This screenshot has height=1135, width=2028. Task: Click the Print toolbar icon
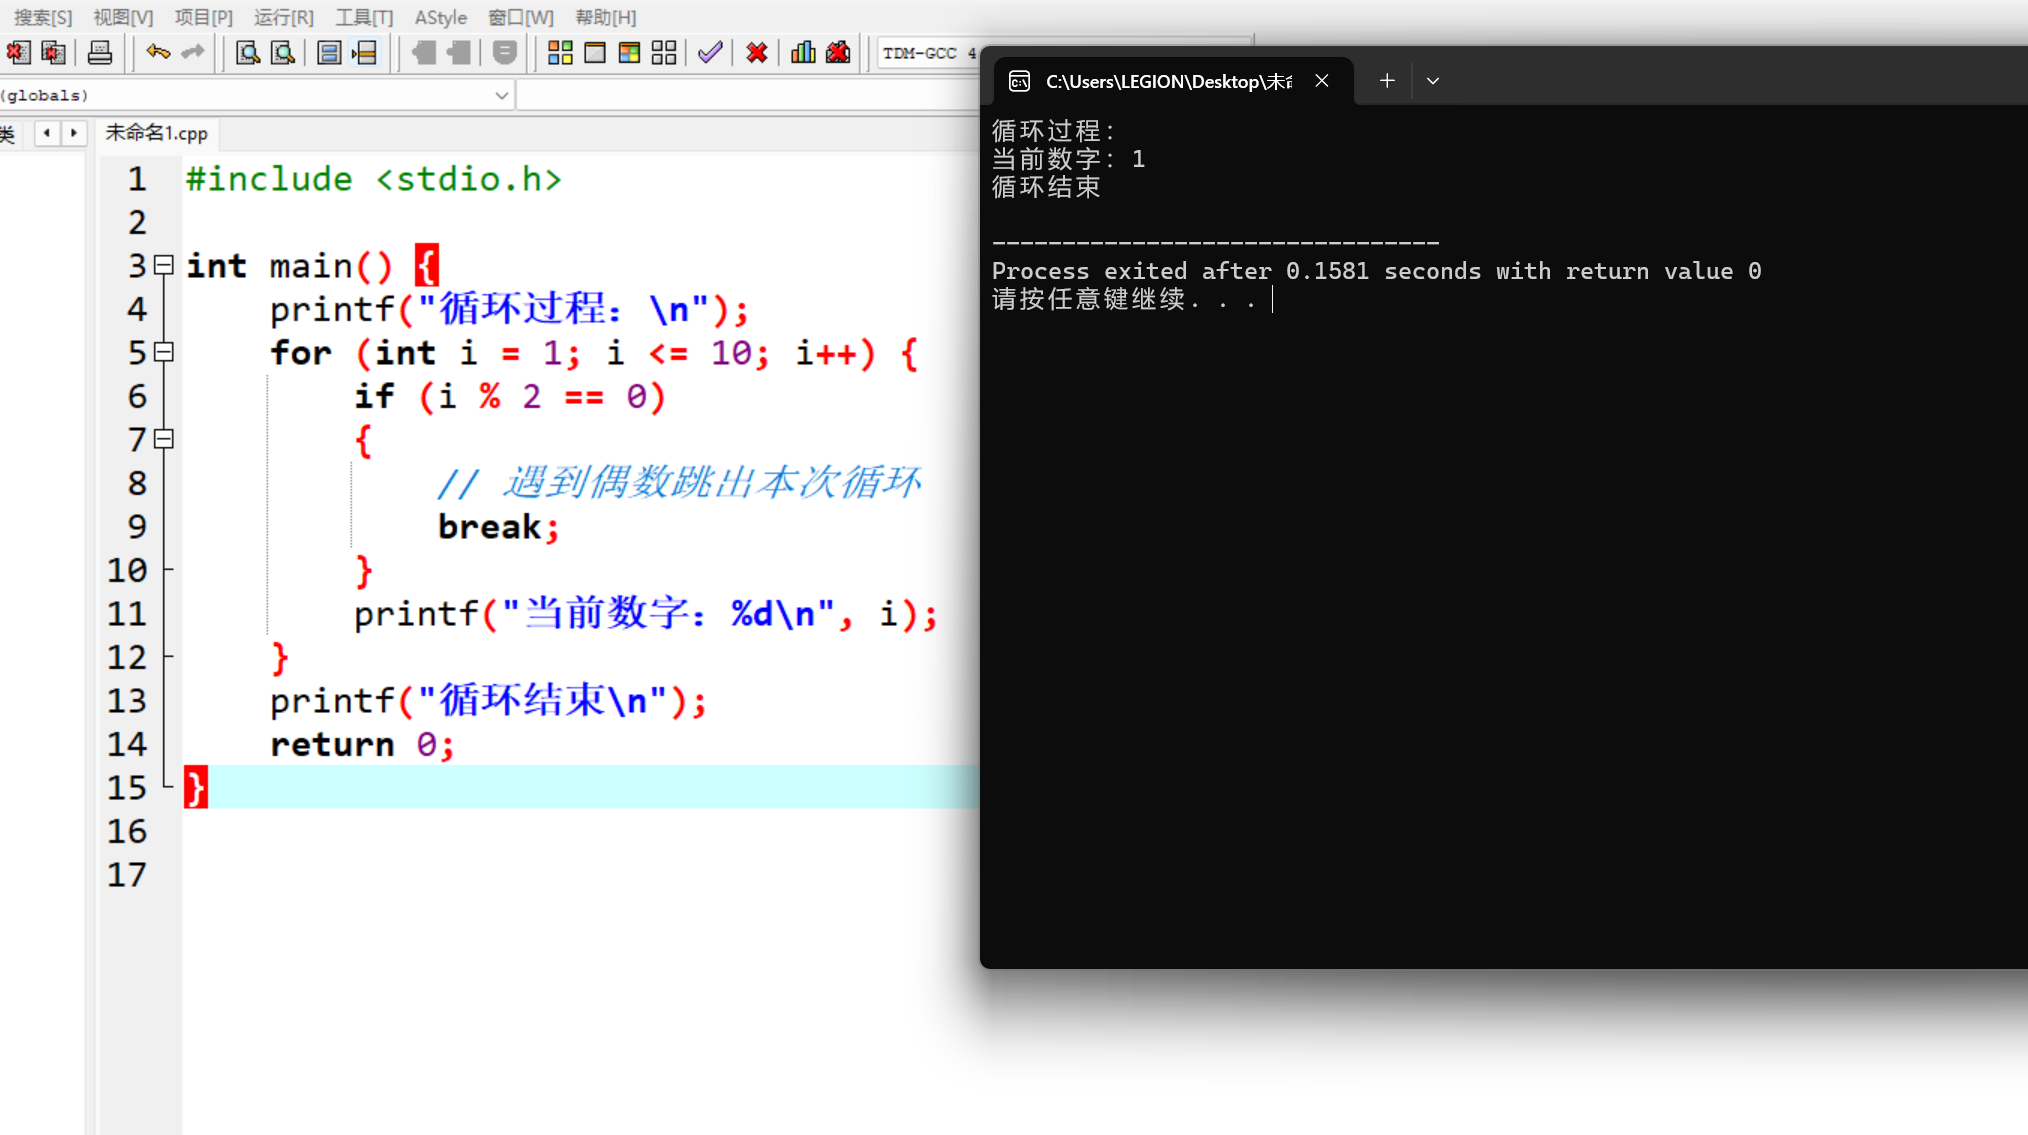click(x=100, y=53)
